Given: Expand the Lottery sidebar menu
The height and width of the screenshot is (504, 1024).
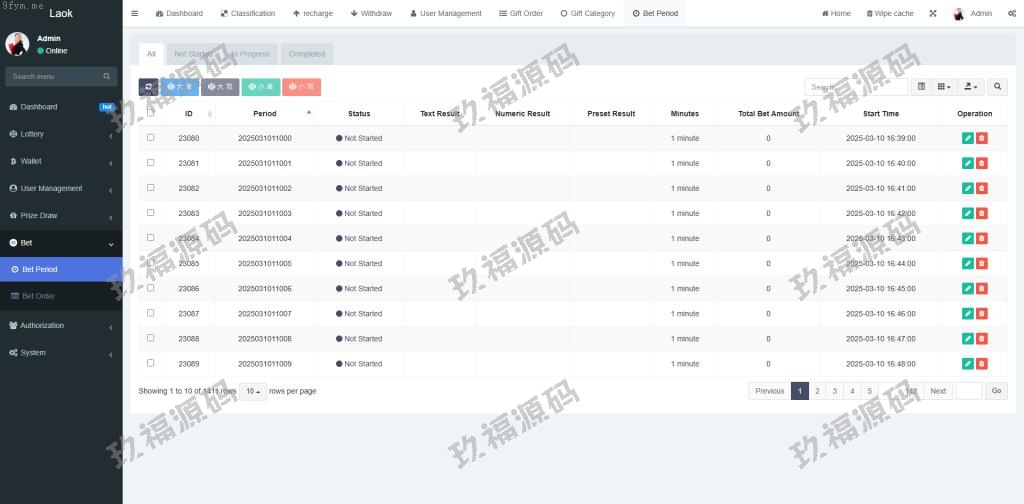Looking at the screenshot, I should pos(60,133).
